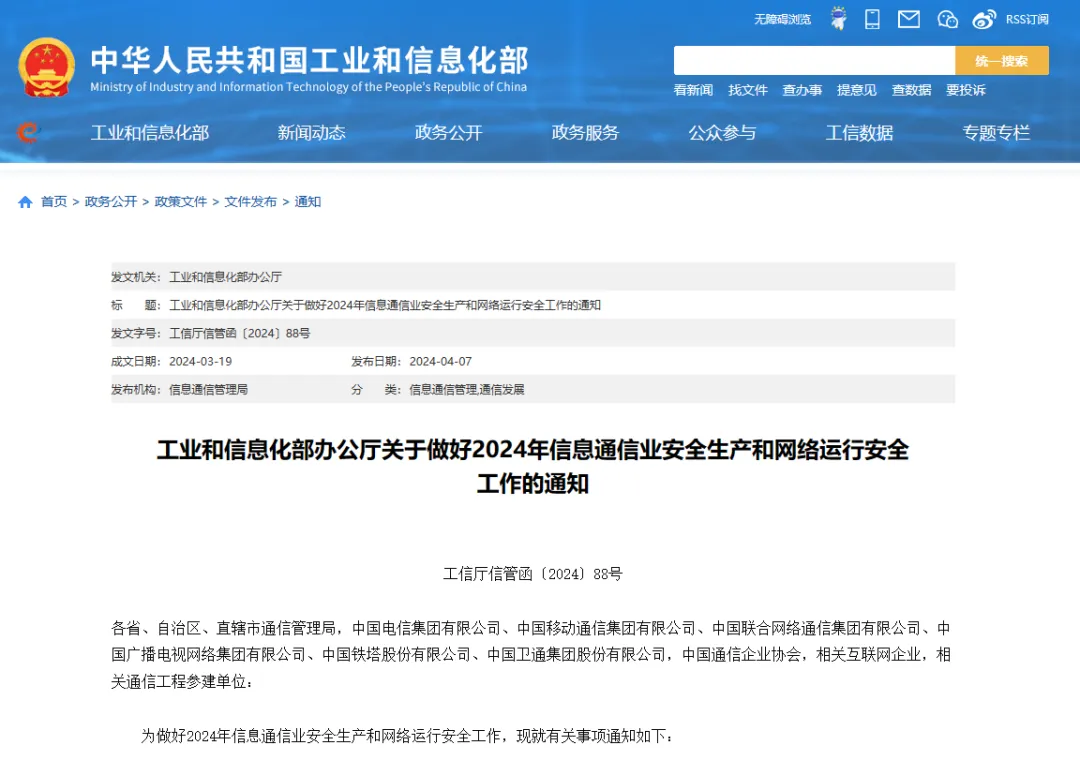This screenshot has height=775, width=1080.
Task: Open 政策文件 in the breadcrumb
Action: (181, 202)
